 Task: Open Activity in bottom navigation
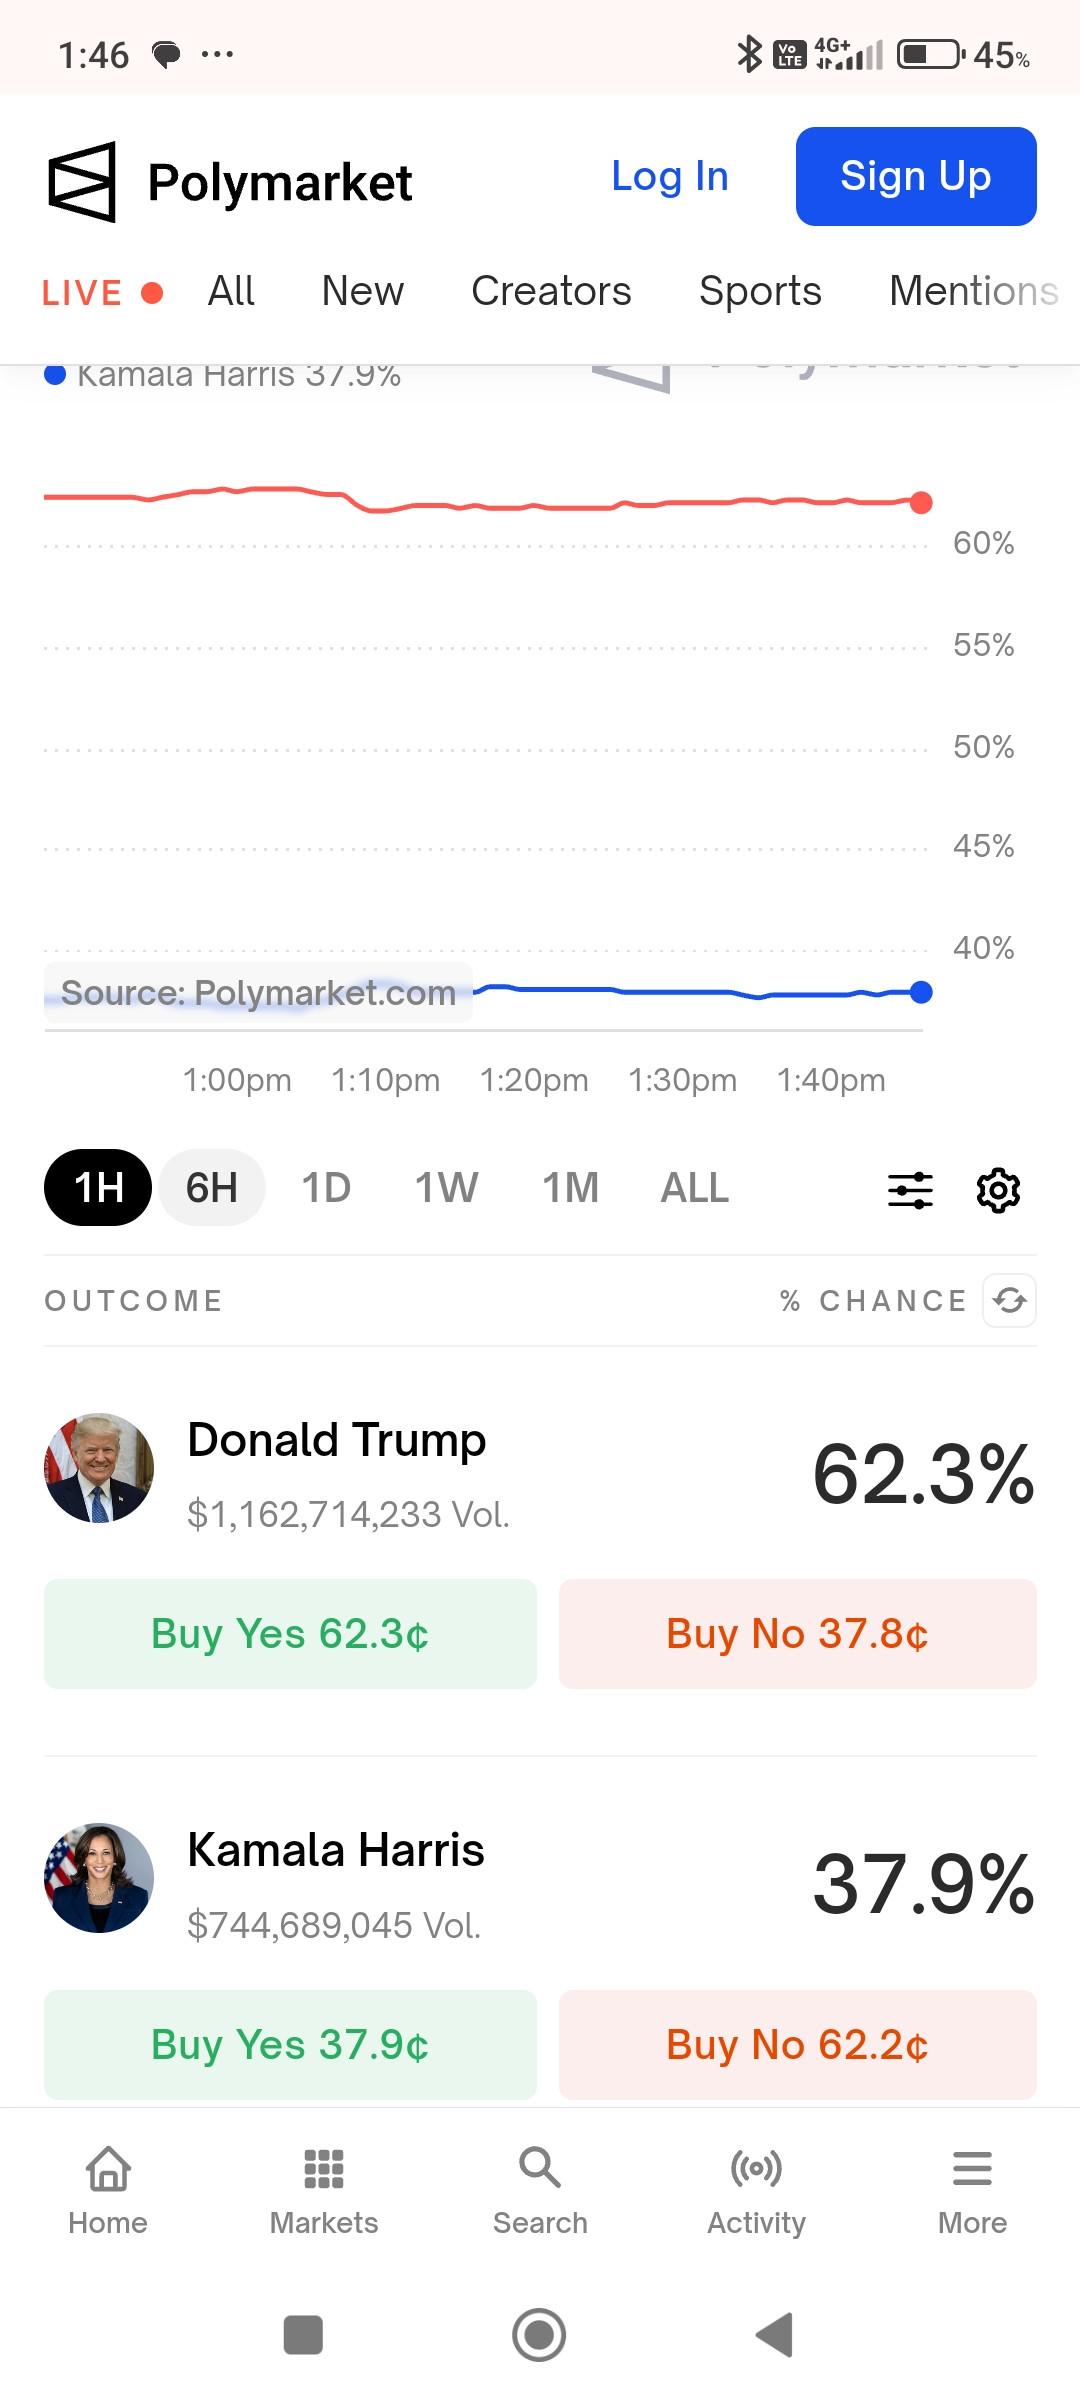756,2190
